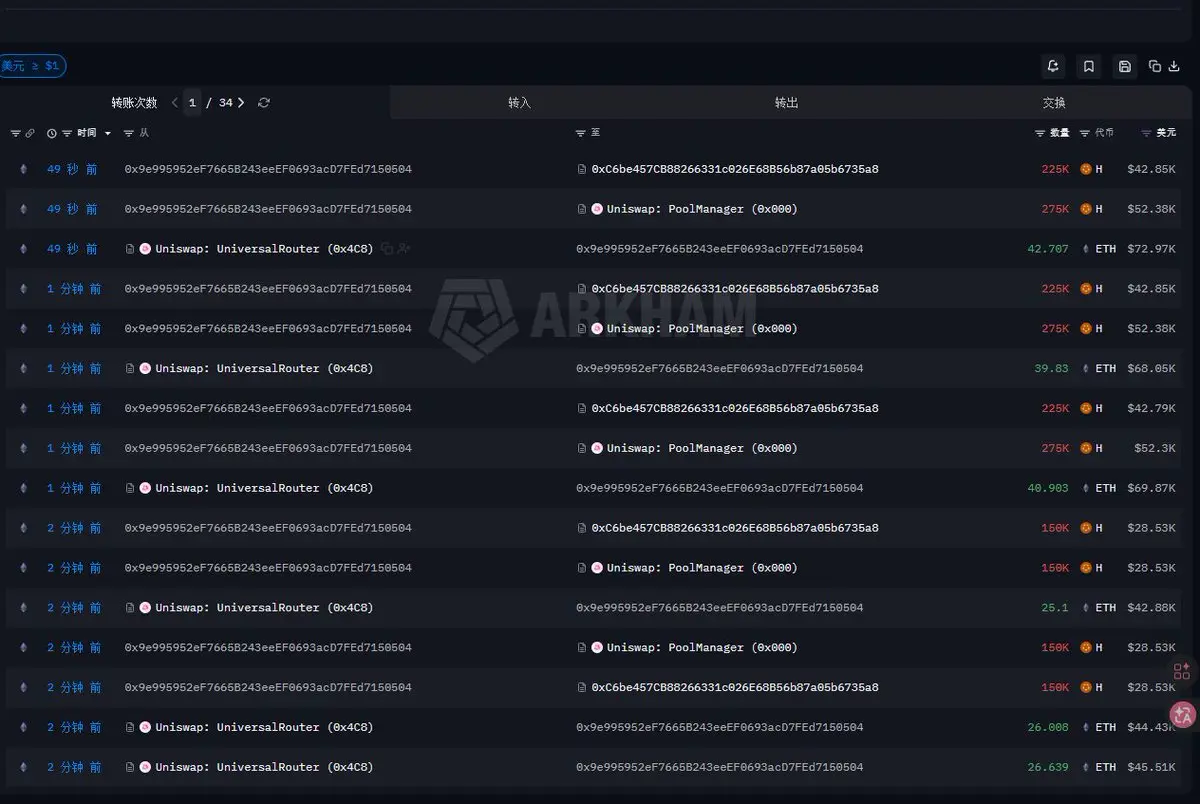Click the save floppy-disk icon
This screenshot has height=804, width=1200.
tap(1125, 66)
